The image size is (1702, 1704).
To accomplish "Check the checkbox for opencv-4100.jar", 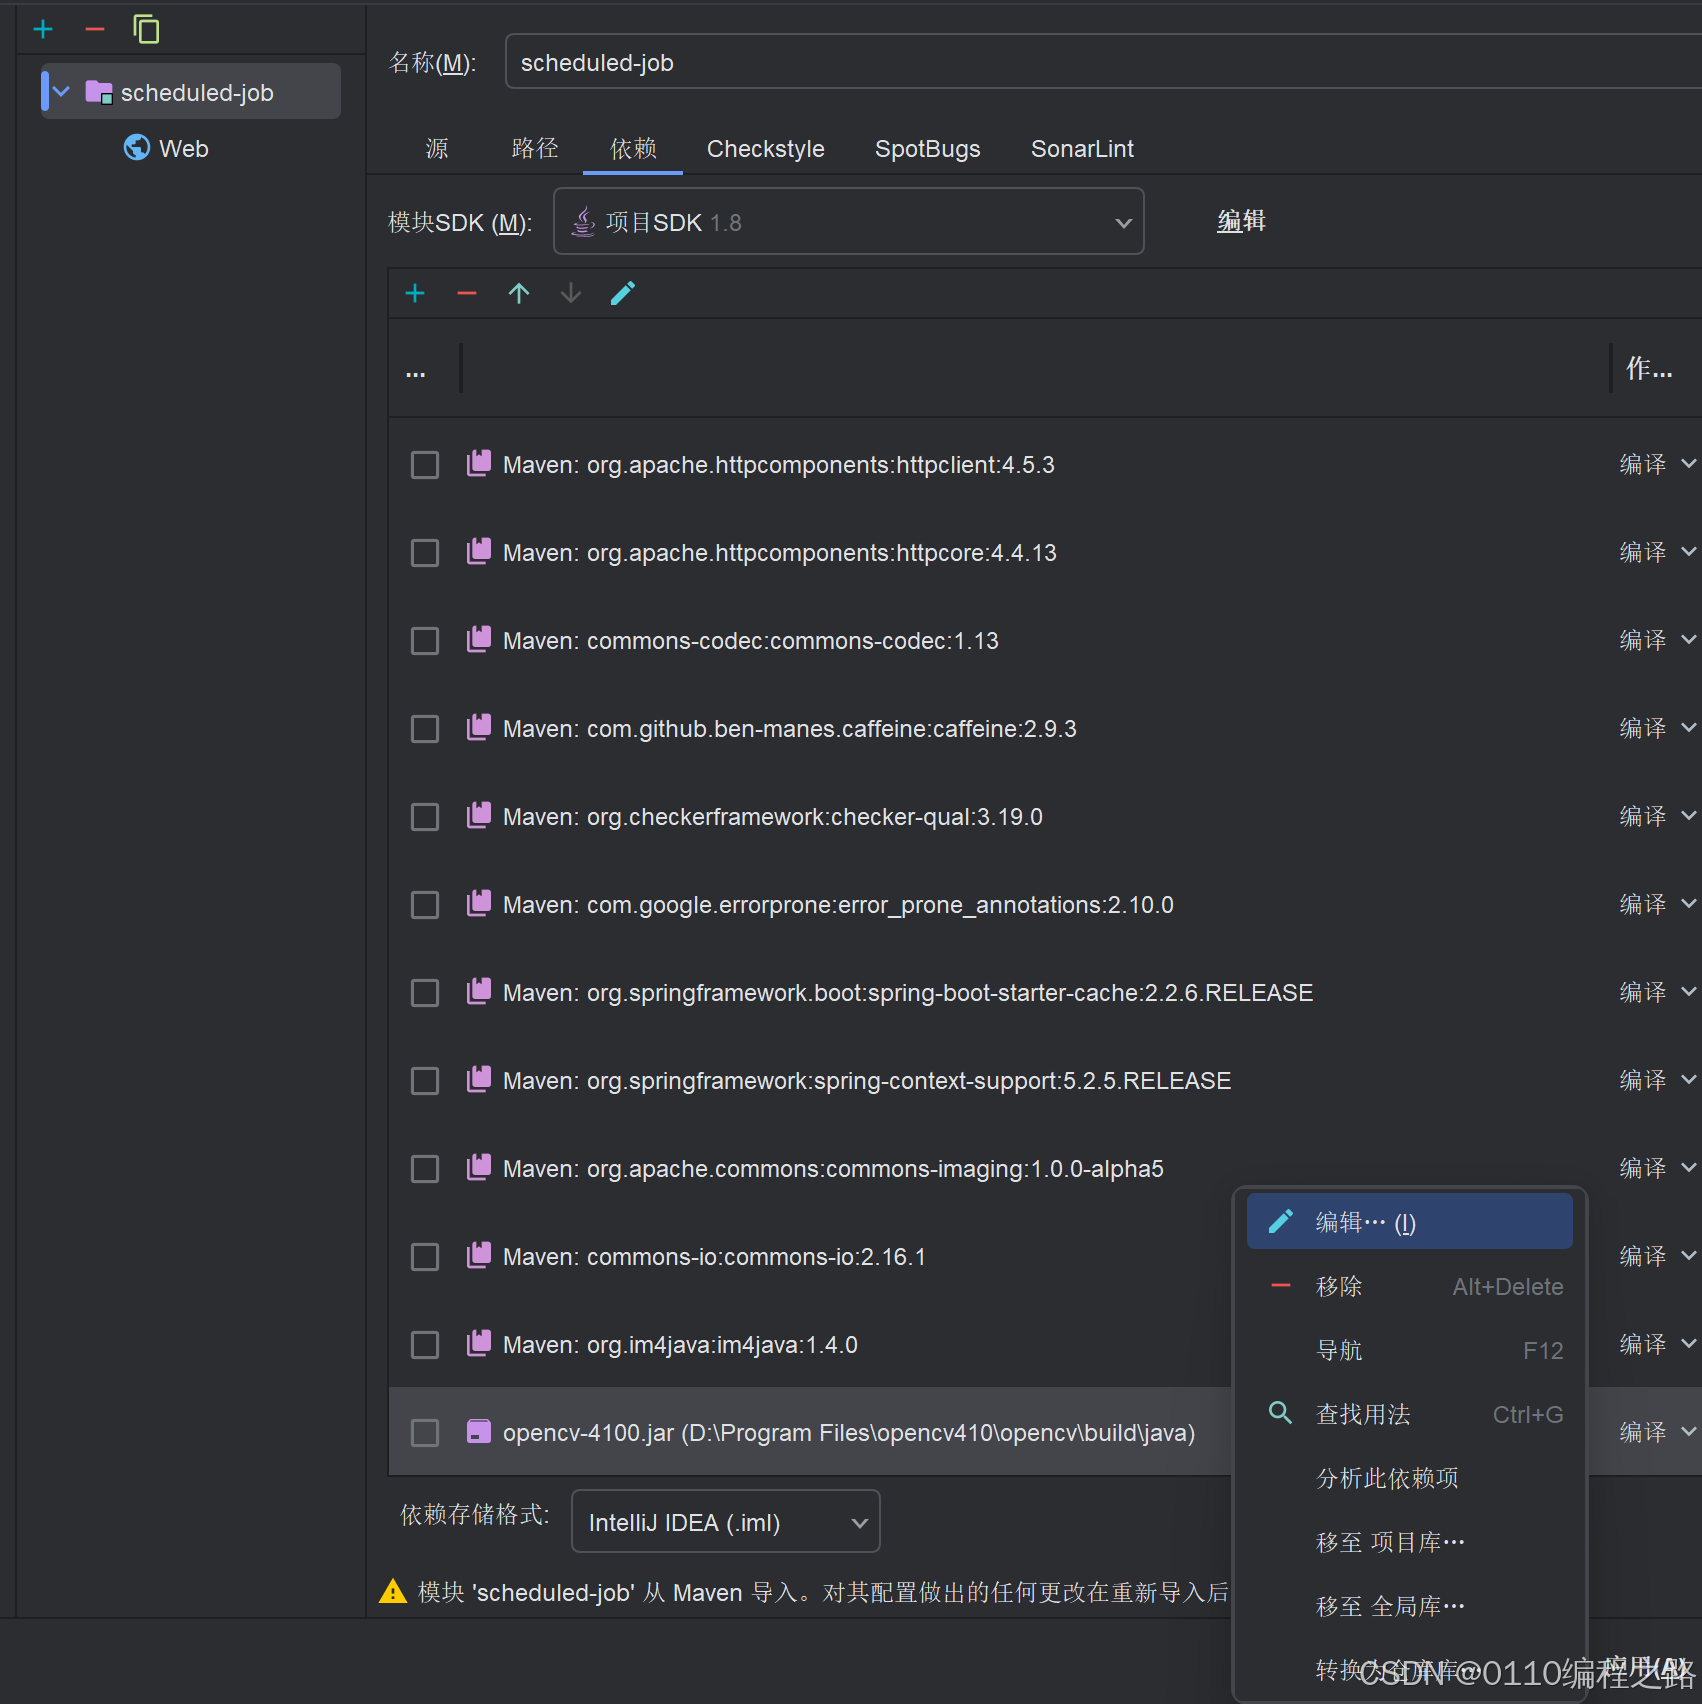I will pos(424,1432).
